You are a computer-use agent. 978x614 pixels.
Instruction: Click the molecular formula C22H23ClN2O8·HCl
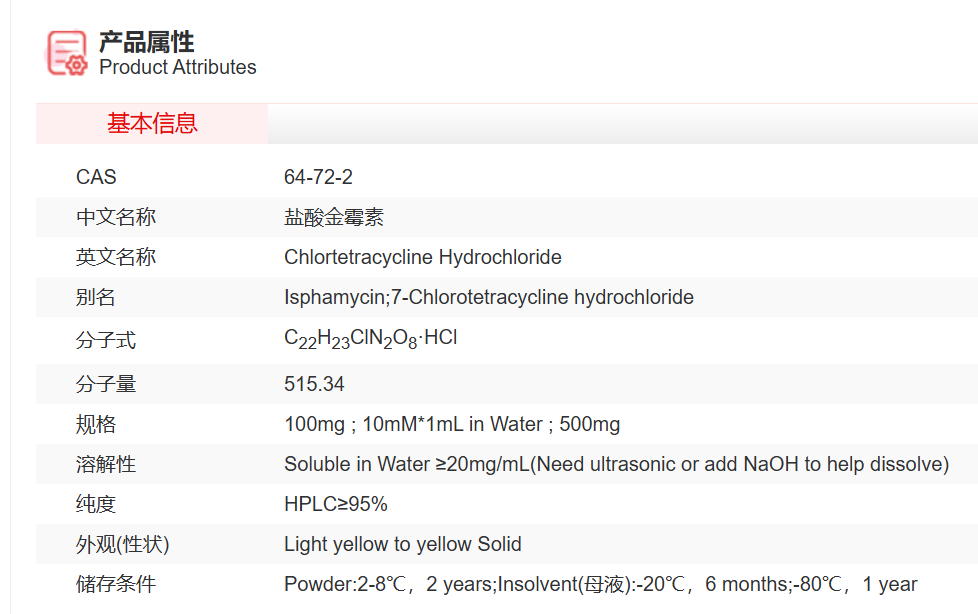(x=370, y=338)
